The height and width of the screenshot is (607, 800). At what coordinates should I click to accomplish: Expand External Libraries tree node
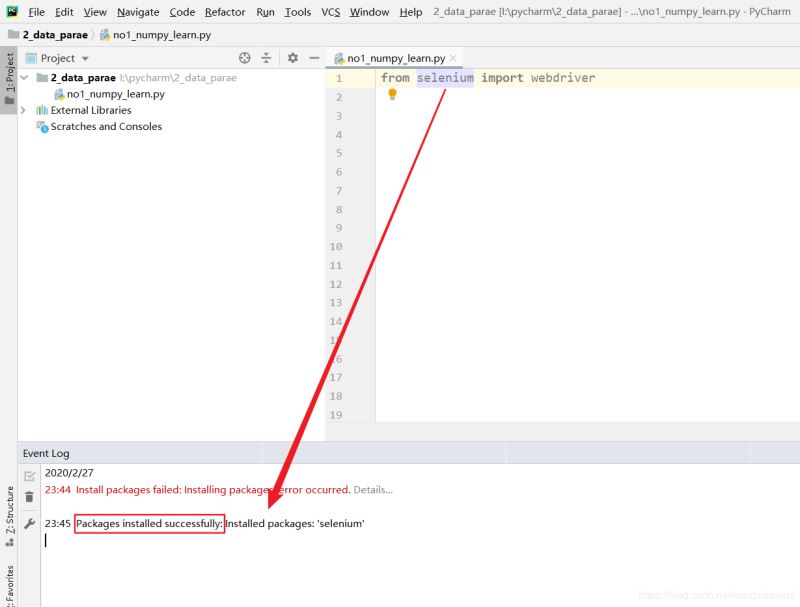[24, 110]
